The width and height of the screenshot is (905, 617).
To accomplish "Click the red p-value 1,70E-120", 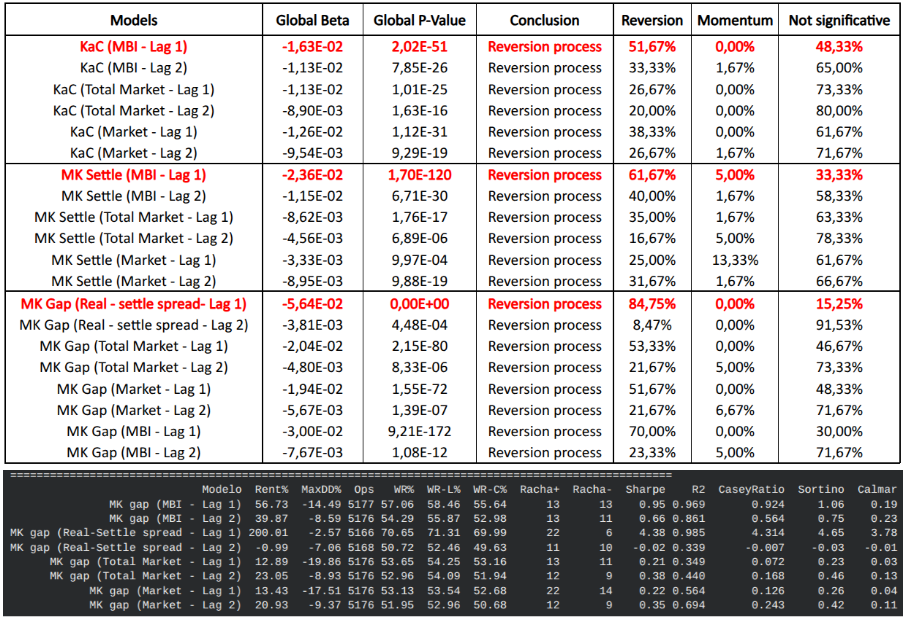I will (x=420, y=175).
